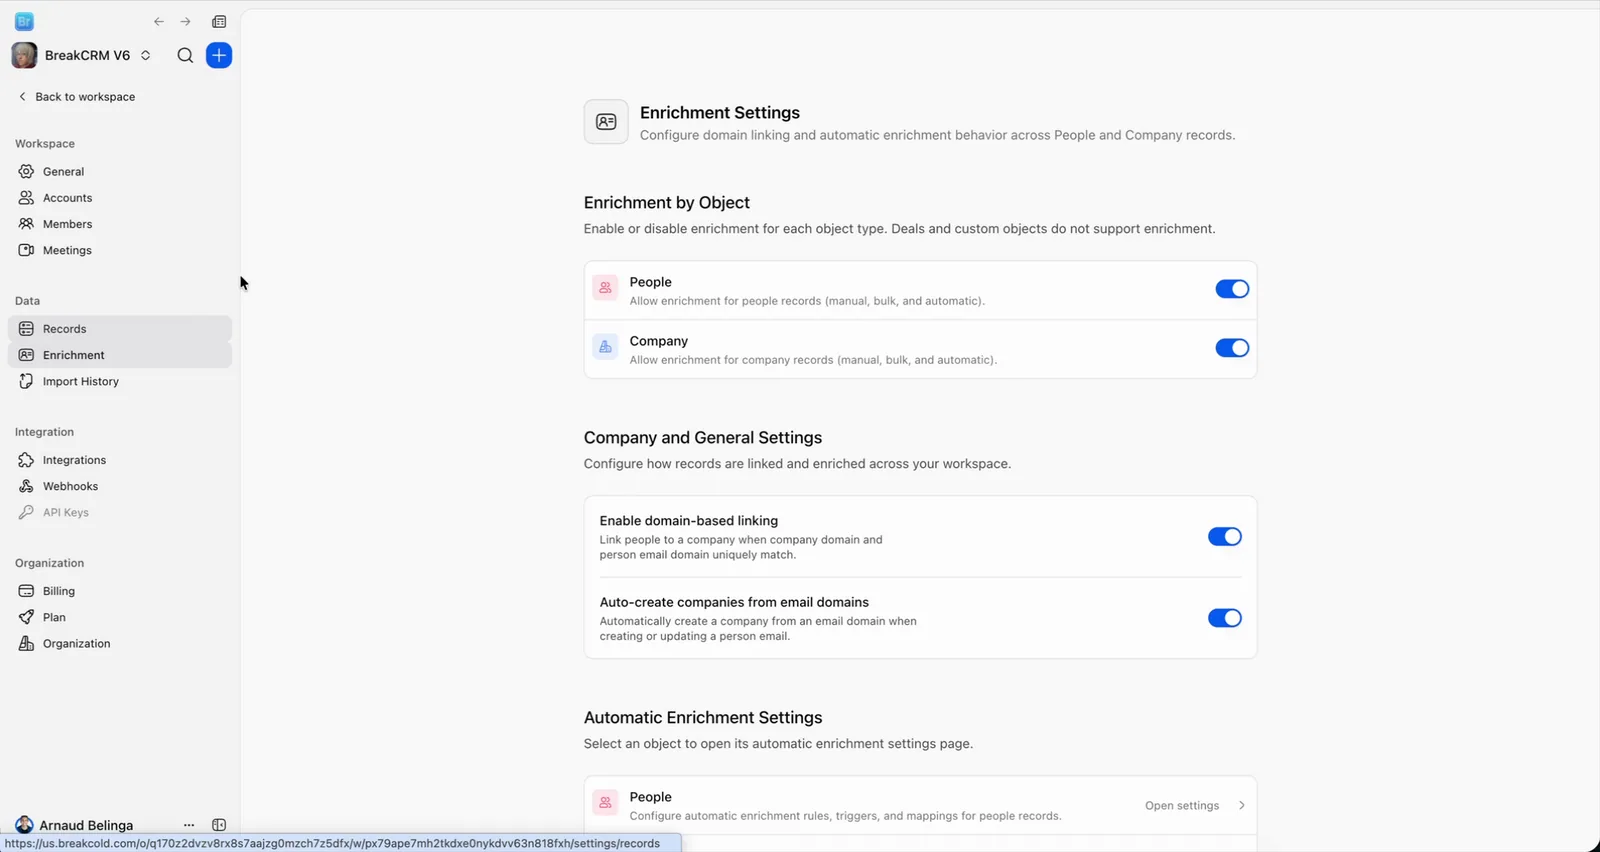Click the pink People object icon under Enrichment by Object
Screen dimensions: 1600x852
point(605,288)
